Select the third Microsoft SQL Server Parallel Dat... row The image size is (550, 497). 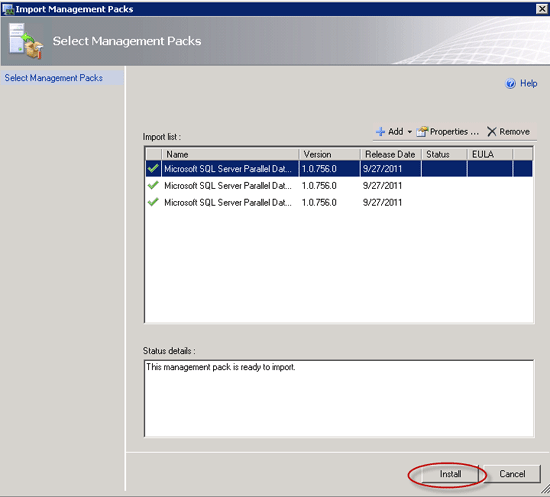point(339,202)
